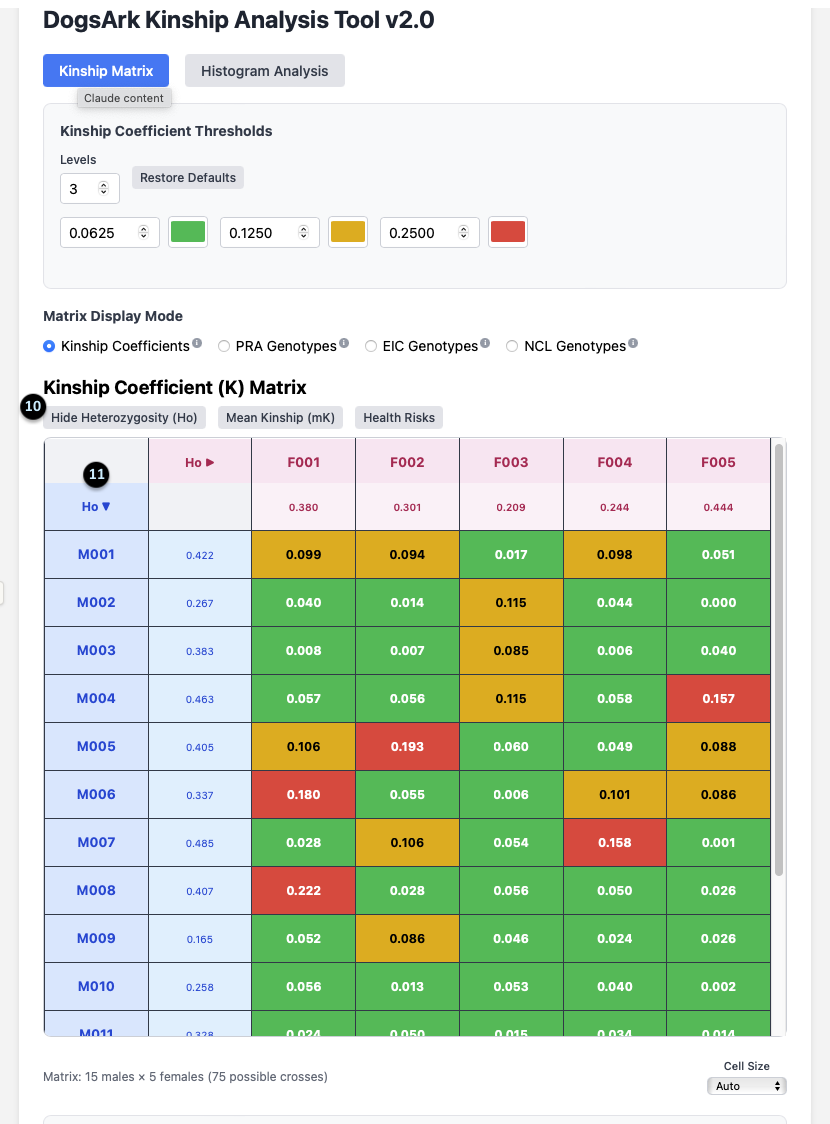Select the PRA Genotypes display mode
The image size is (830, 1124).
click(x=224, y=346)
